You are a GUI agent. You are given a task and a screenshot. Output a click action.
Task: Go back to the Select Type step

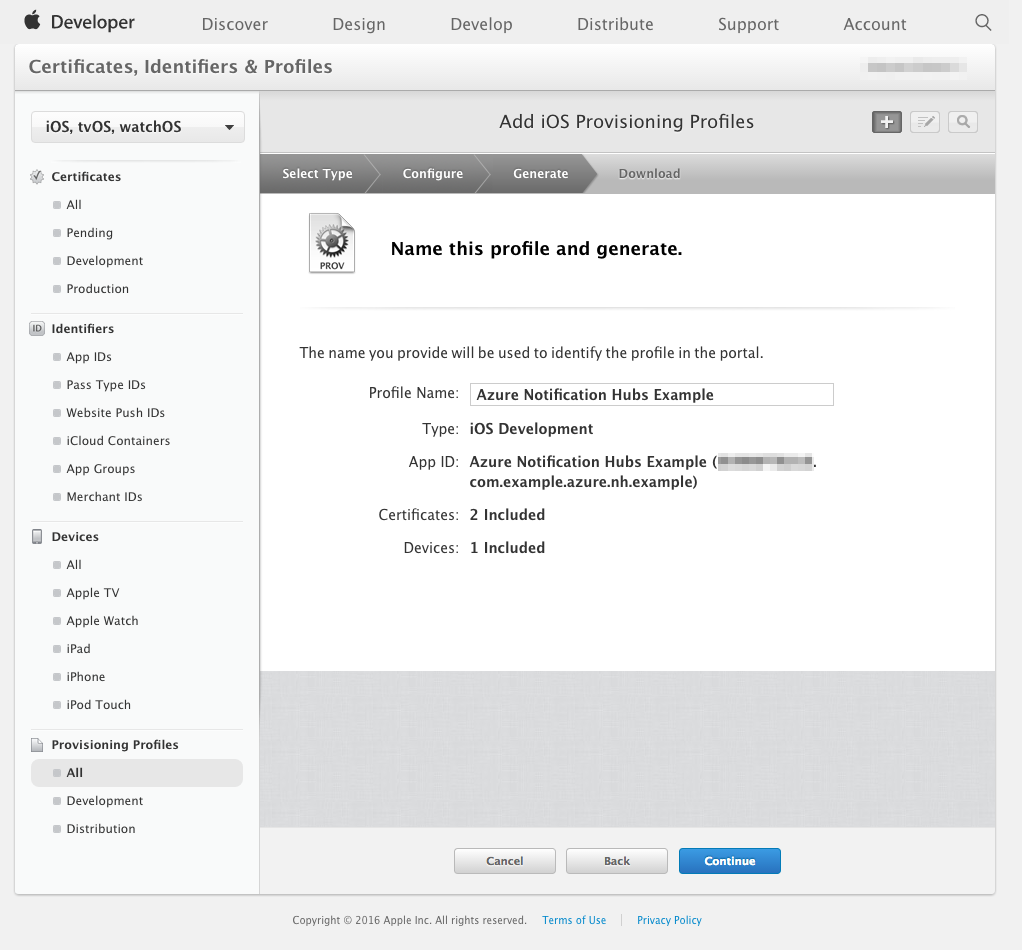[x=316, y=173]
